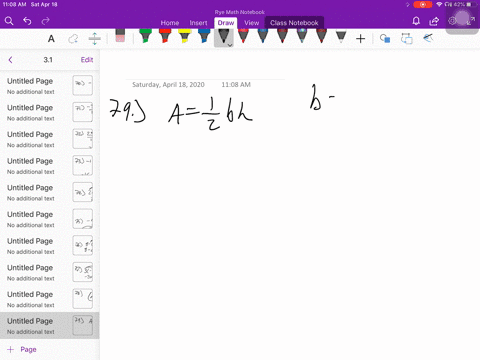Select the Draw tab
This screenshot has width=480, height=360.
click(226, 23)
